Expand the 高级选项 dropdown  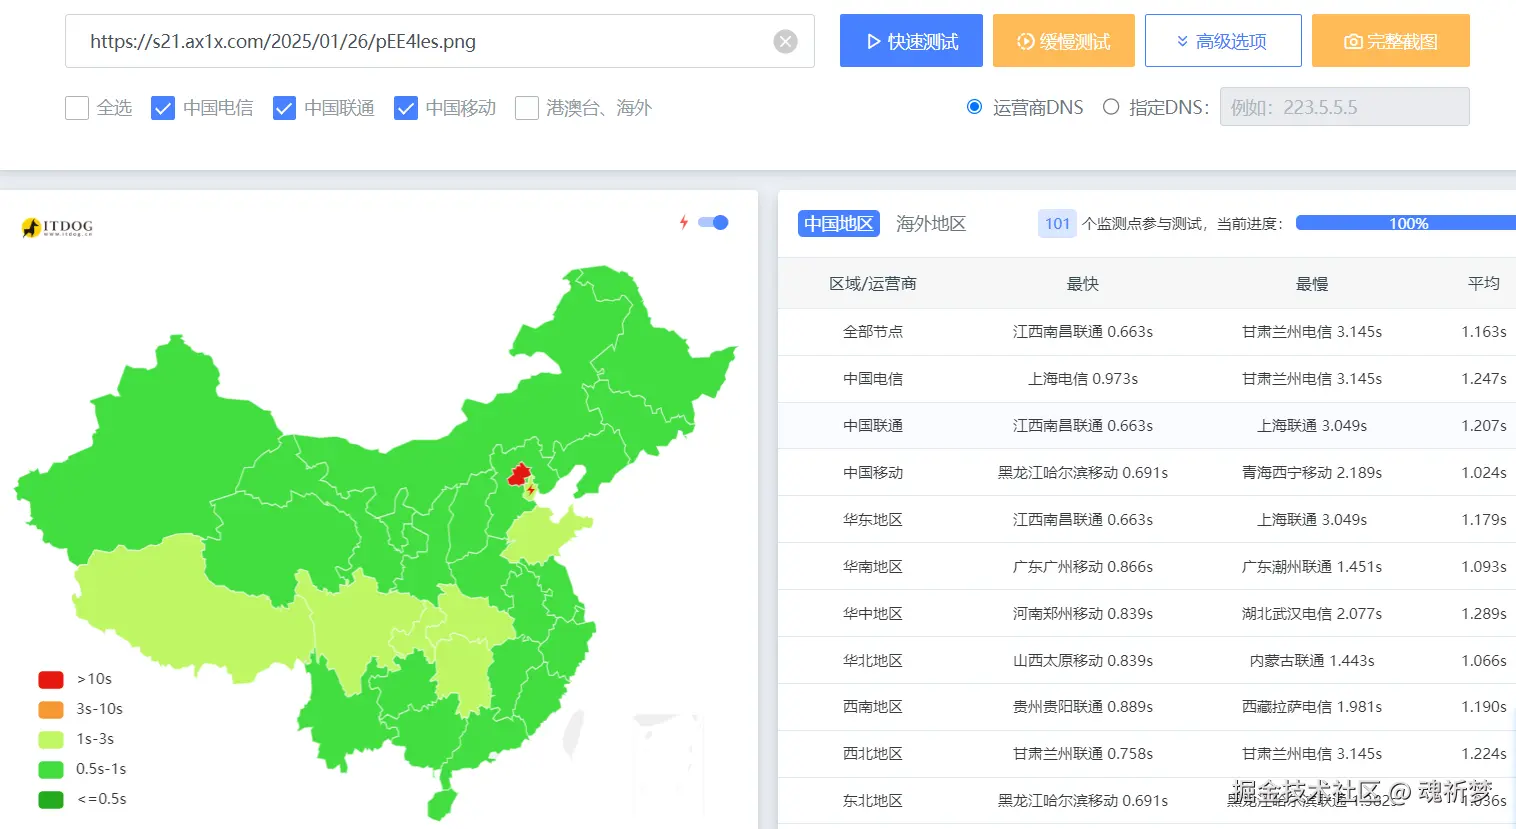[x=1223, y=41]
